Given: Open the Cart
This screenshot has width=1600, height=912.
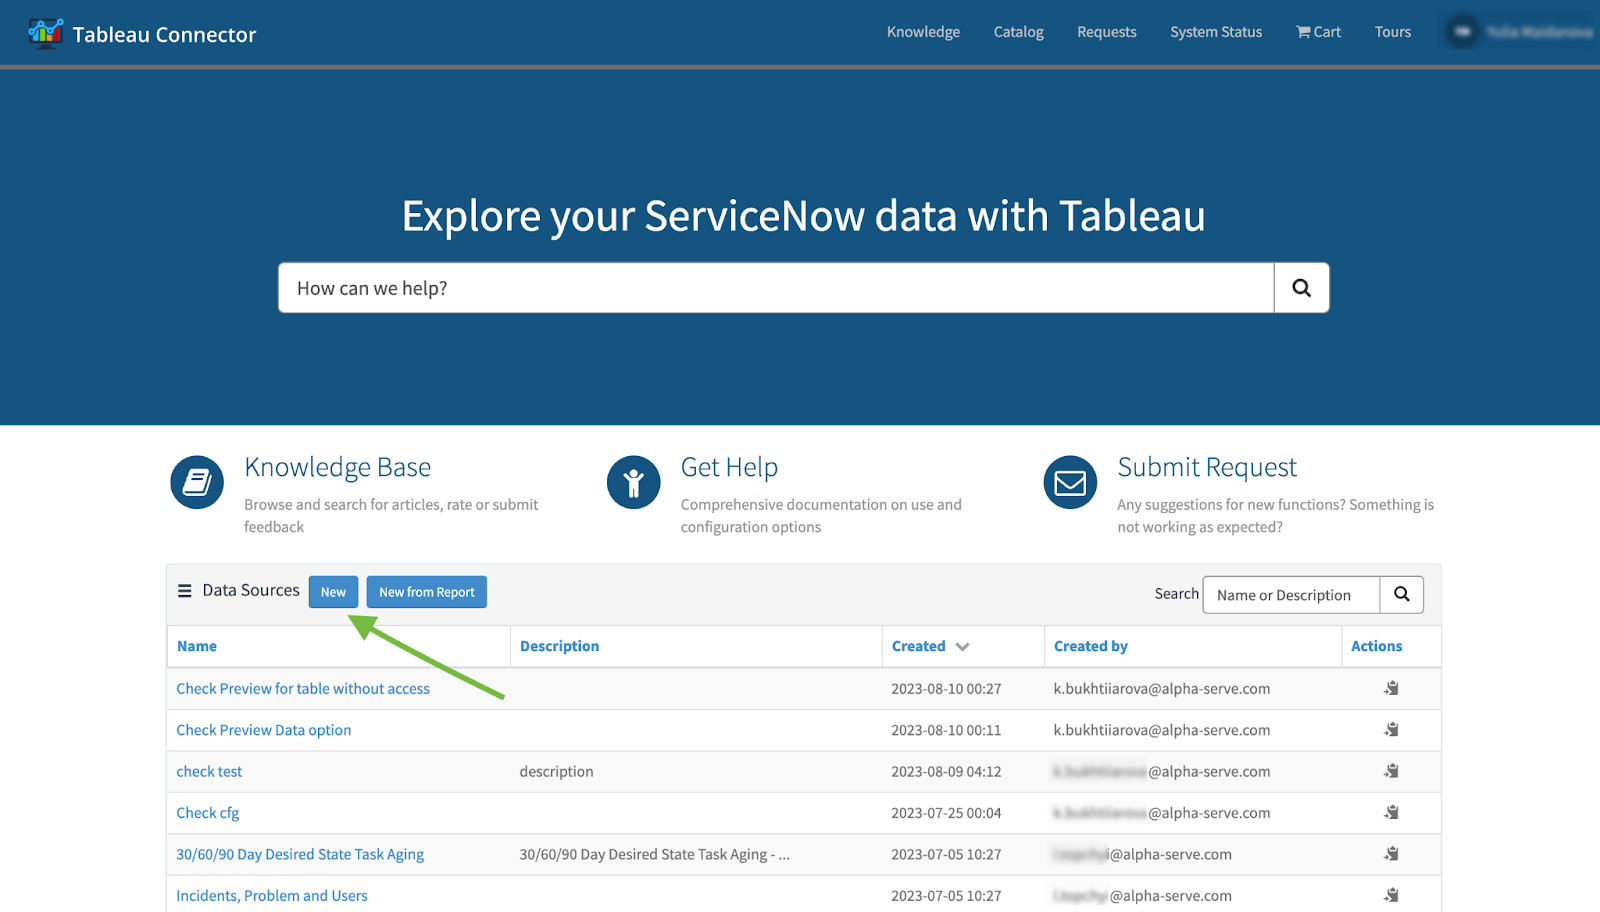Looking at the screenshot, I should pos(1317,31).
